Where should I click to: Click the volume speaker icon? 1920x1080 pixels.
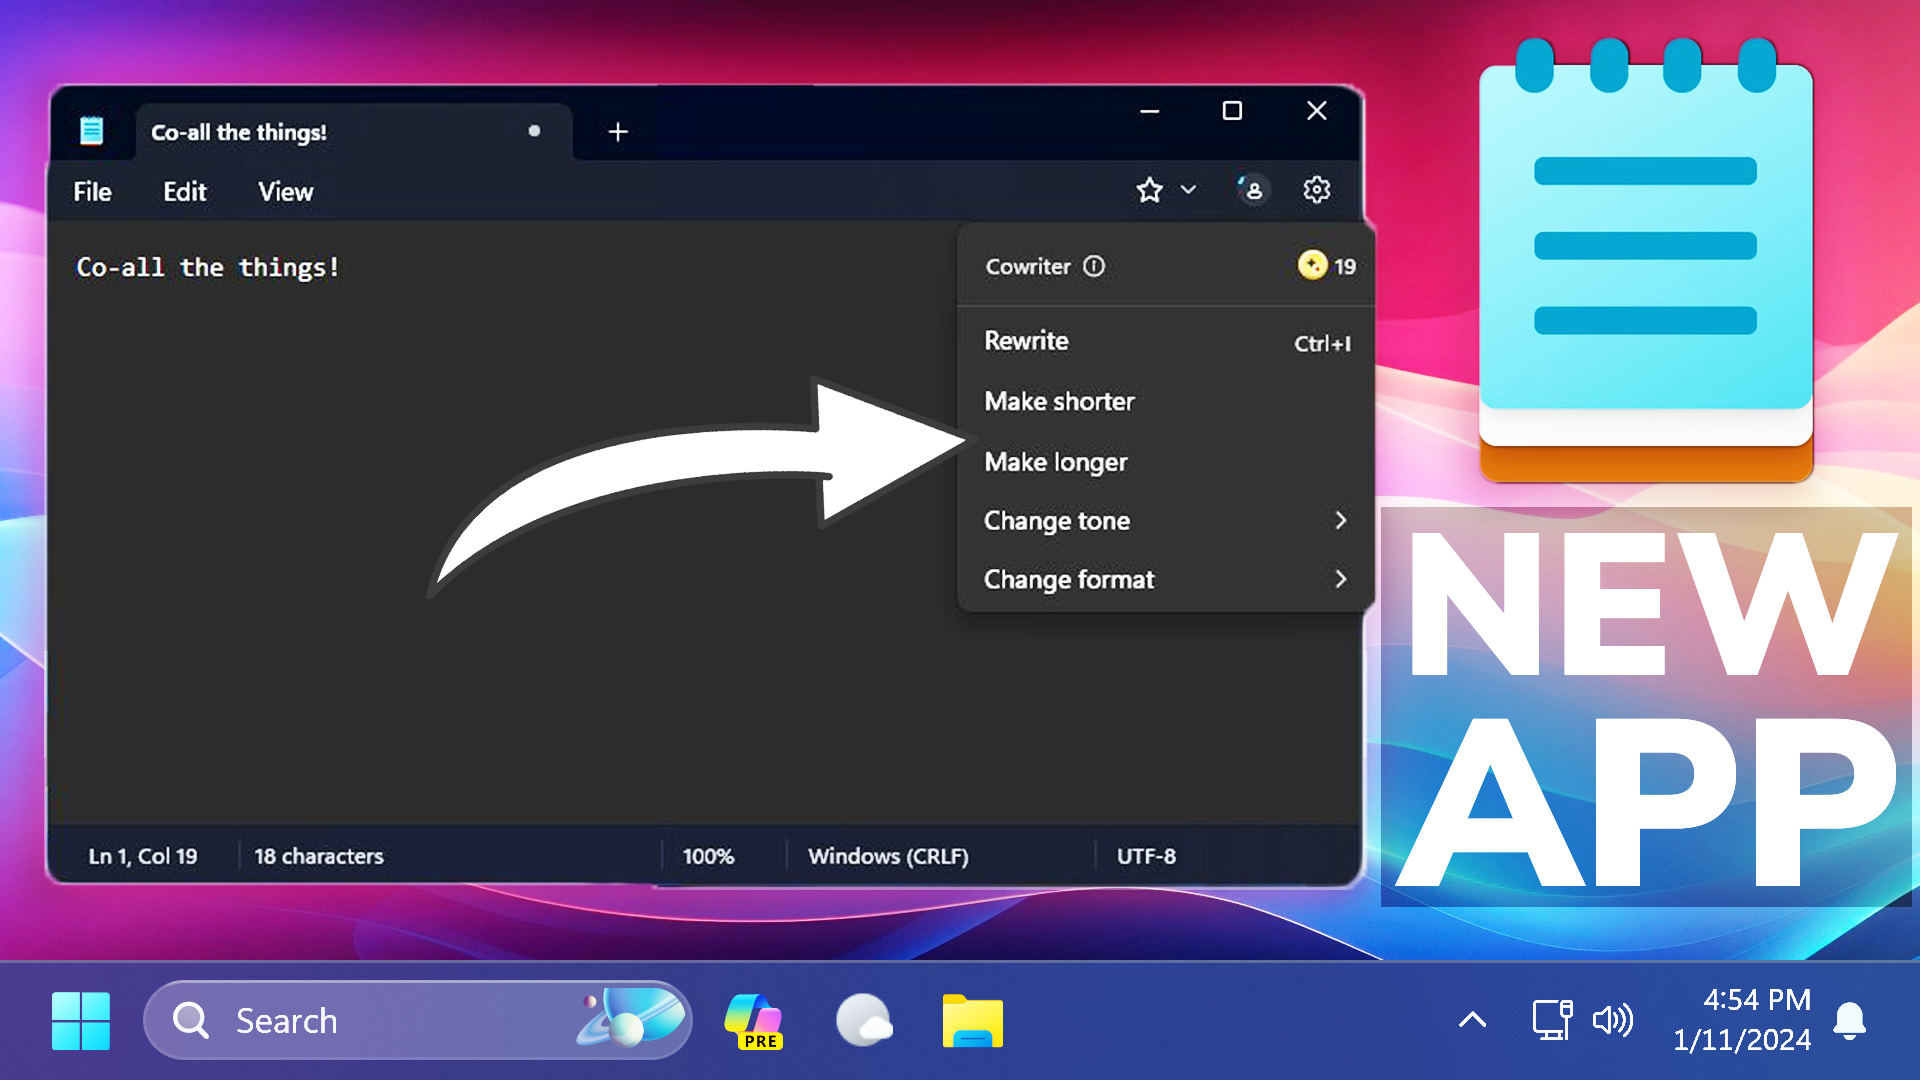(1612, 1020)
